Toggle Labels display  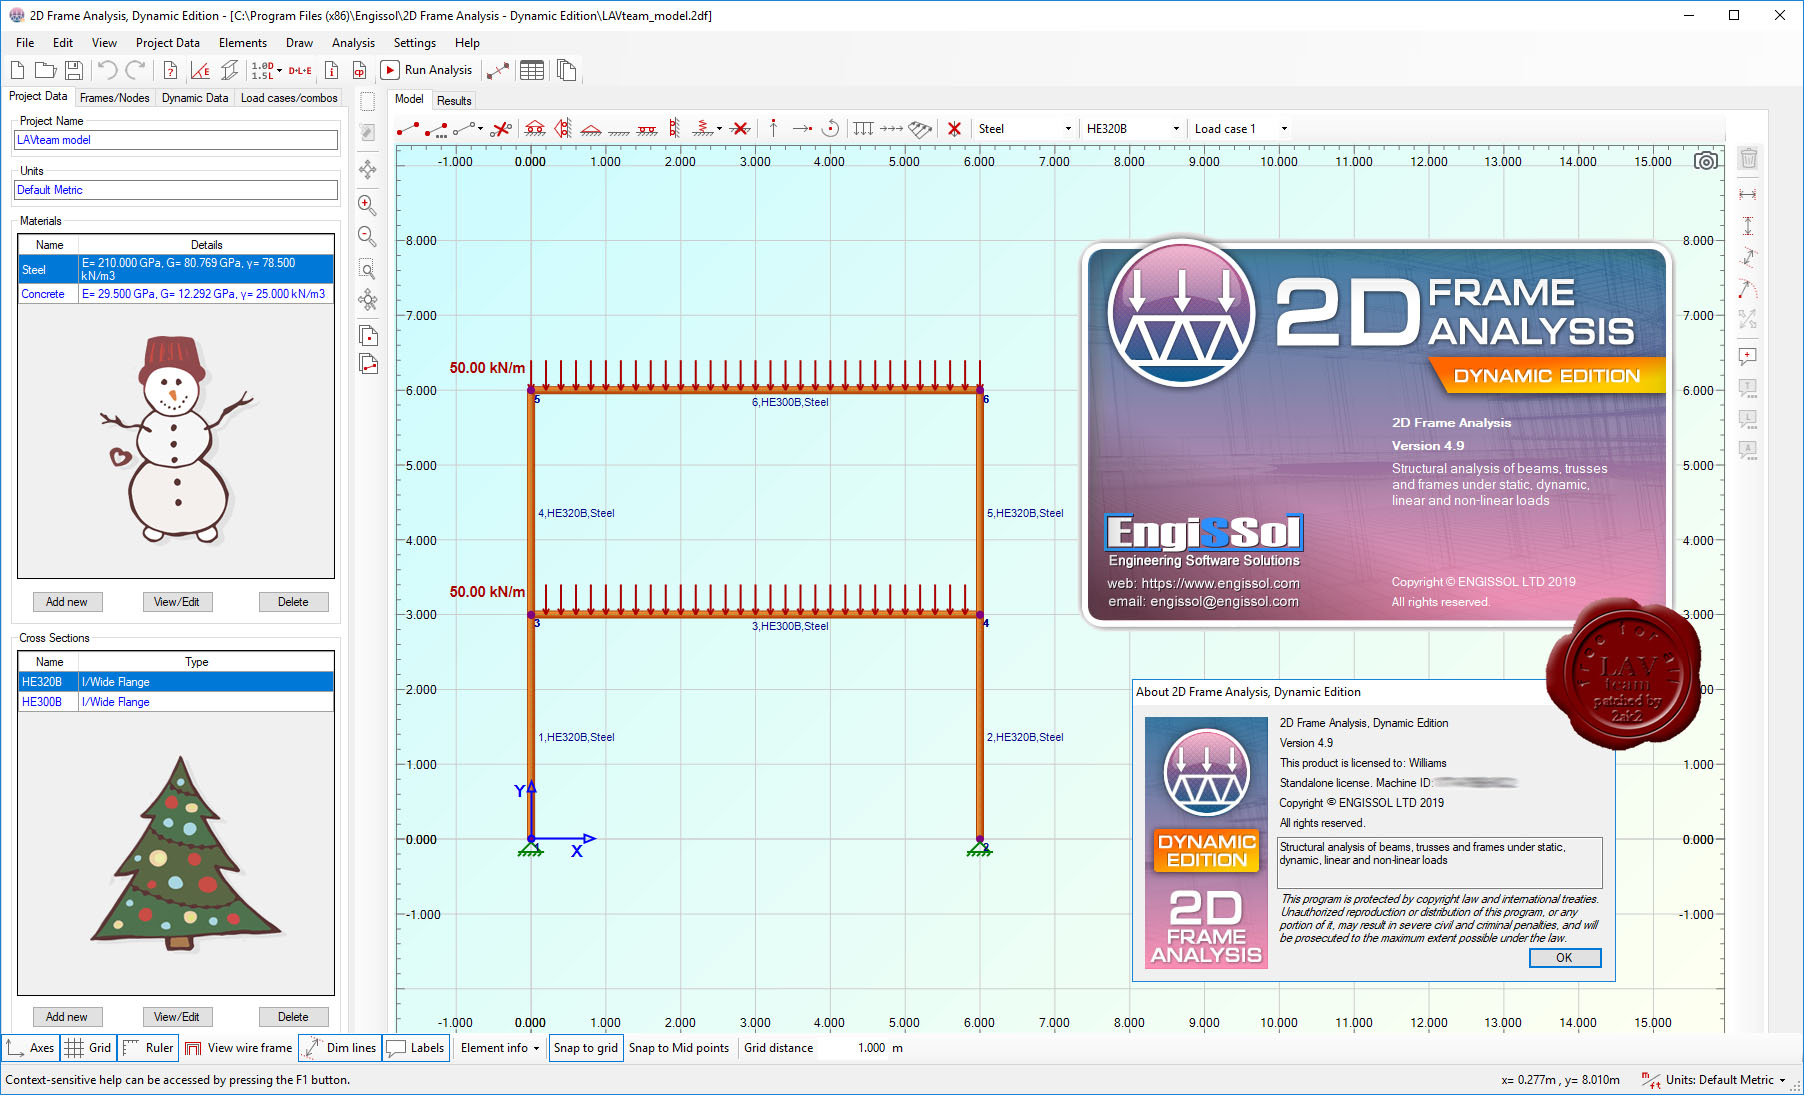(x=415, y=1048)
